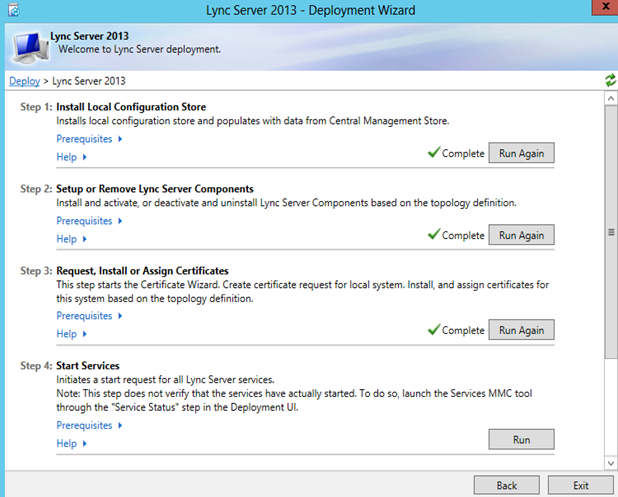Screen dimensions: 618x497
Task: Expand Prerequisites under Step 3
Action: pyautogui.click(x=89, y=316)
